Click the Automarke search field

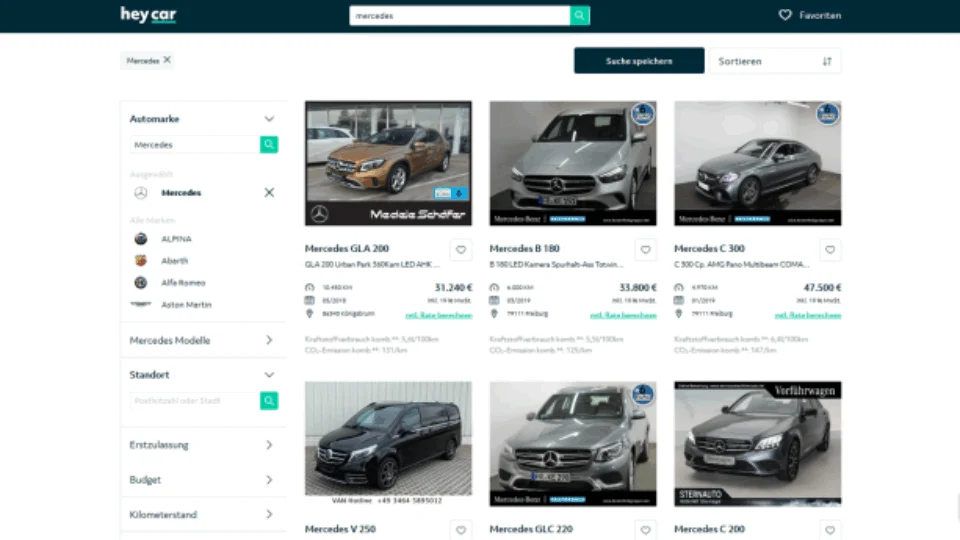195,144
